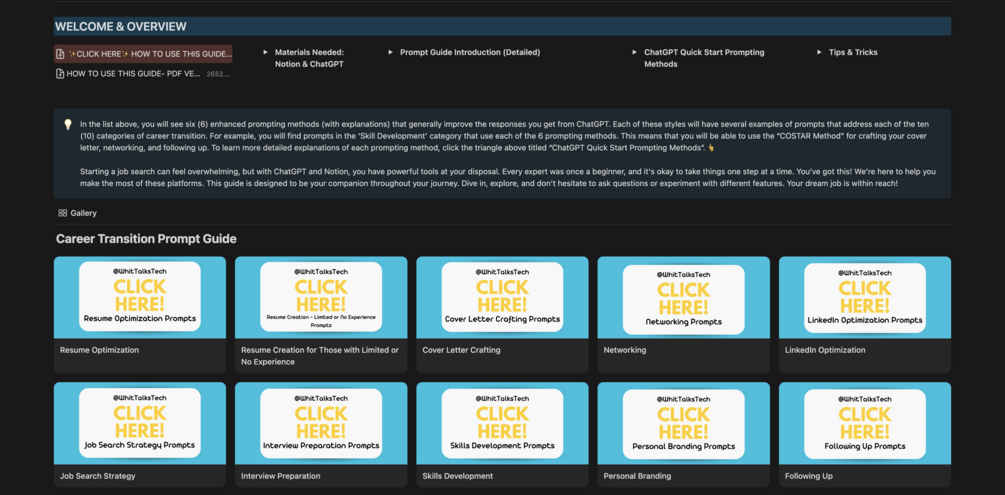Image resolution: width=1005 pixels, height=495 pixels.
Task: Select the Gallery view tab
Action: [x=78, y=213]
